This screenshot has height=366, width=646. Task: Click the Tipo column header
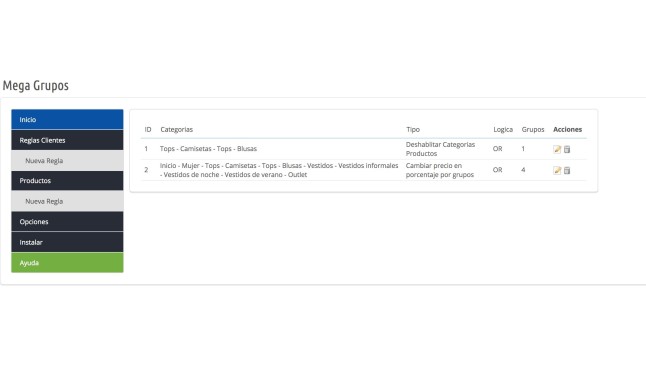click(x=413, y=129)
